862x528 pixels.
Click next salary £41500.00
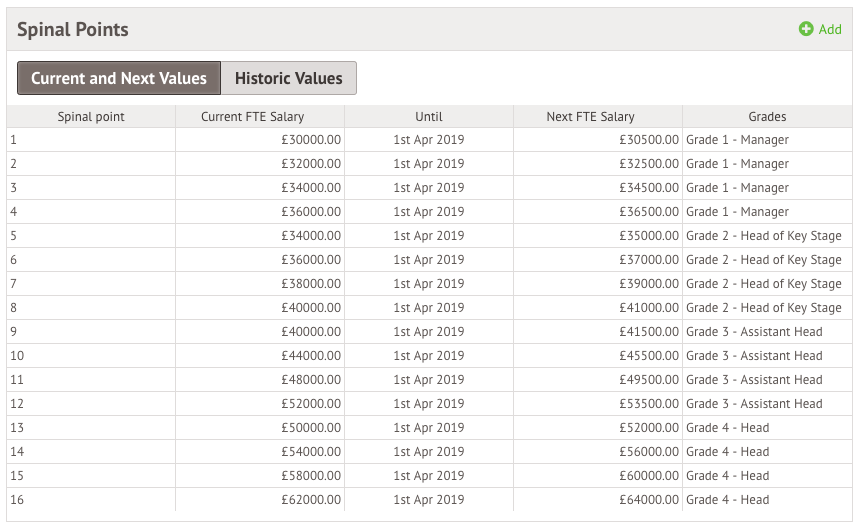pos(649,332)
